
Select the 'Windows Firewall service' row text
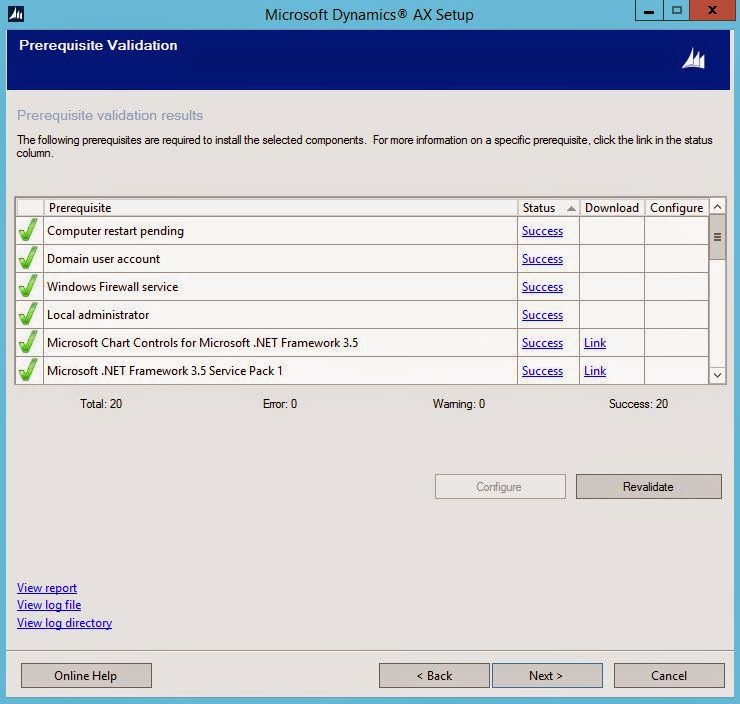pyautogui.click(x=112, y=286)
